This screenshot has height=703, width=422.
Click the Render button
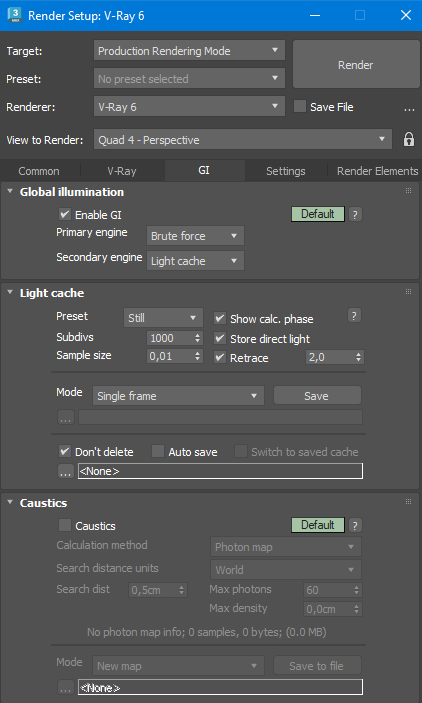click(356, 65)
